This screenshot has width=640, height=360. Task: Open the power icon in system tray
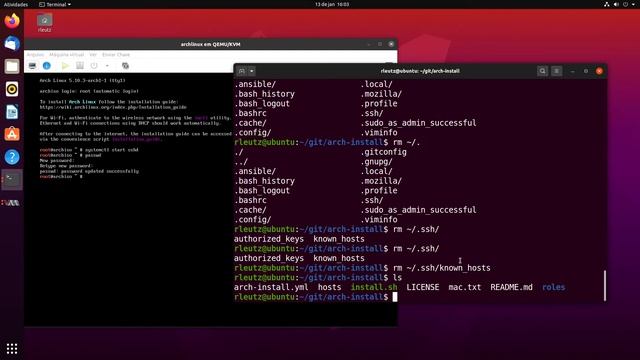point(626,4)
